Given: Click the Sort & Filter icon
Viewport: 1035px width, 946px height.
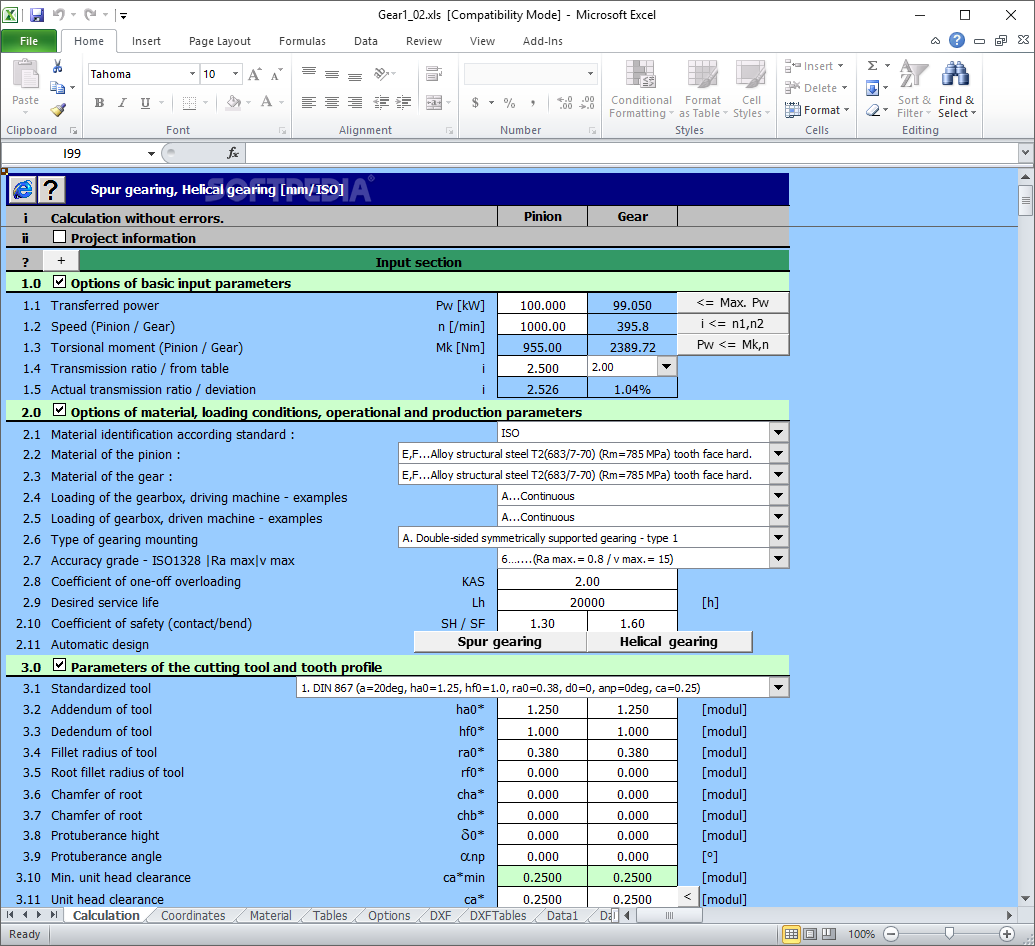Looking at the screenshot, I should (x=914, y=88).
